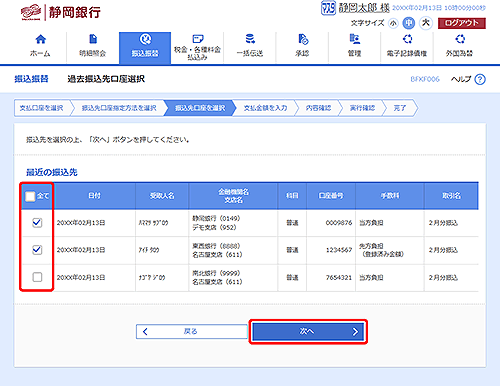Viewport: 500px width, 386px height.
Task: Click the 受取人名 column header
Action: pyautogui.click(x=162, y=196)
